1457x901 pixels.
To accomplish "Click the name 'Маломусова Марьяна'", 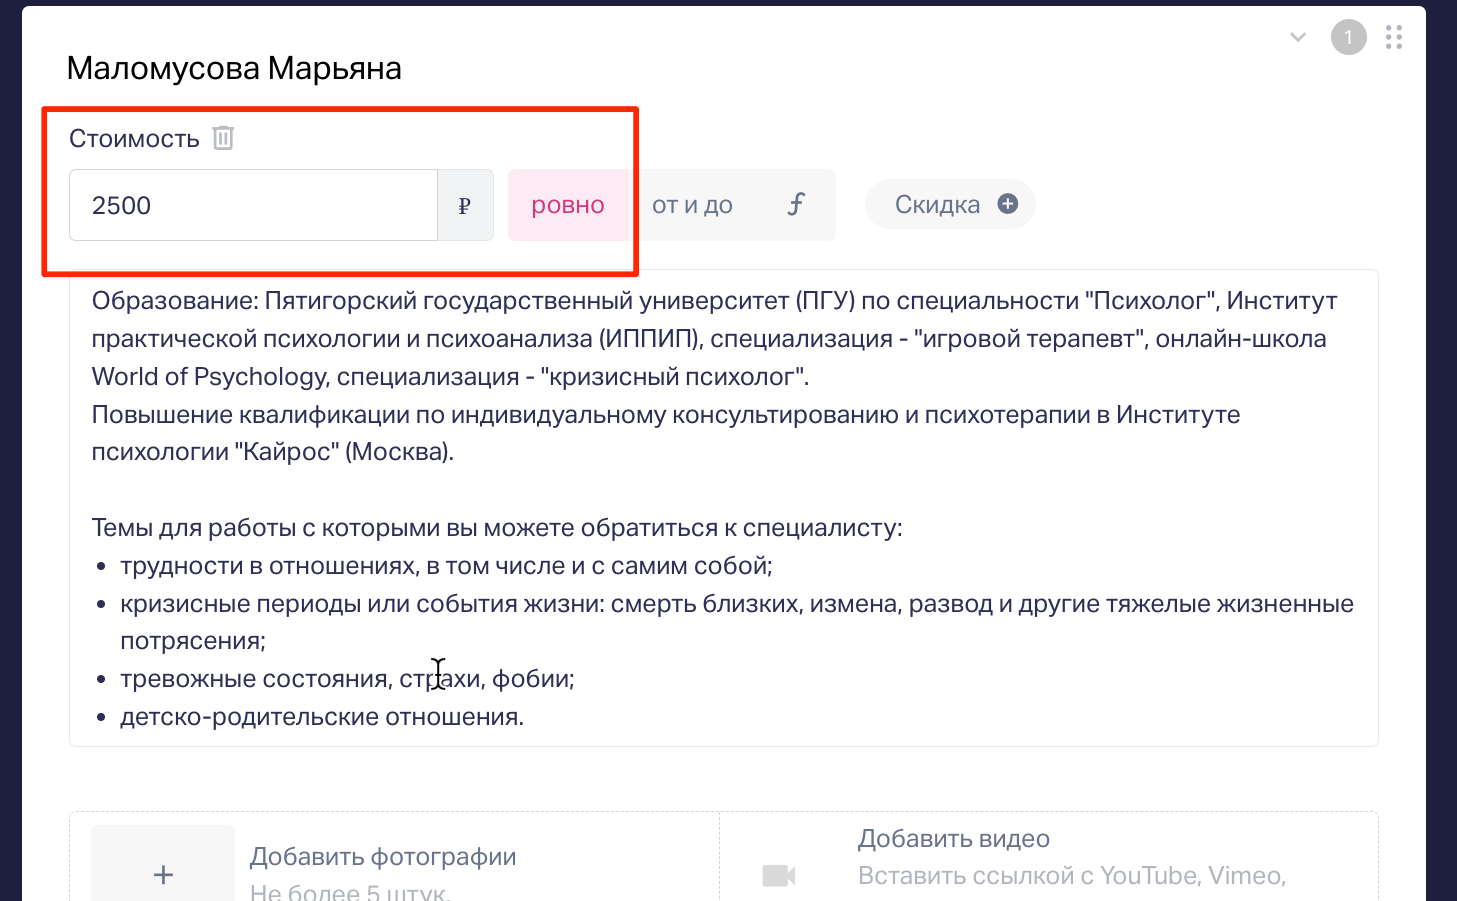I will point(234,68).
